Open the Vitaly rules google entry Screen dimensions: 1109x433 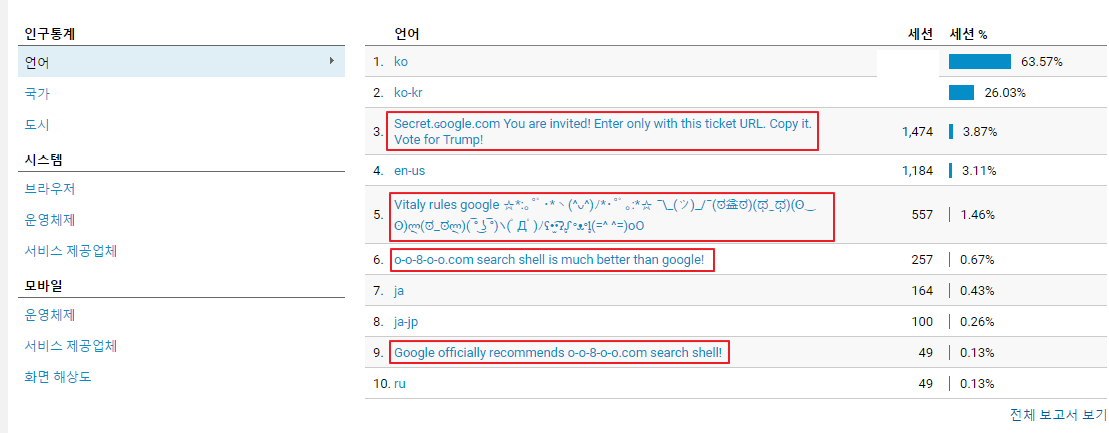(610, 215)
